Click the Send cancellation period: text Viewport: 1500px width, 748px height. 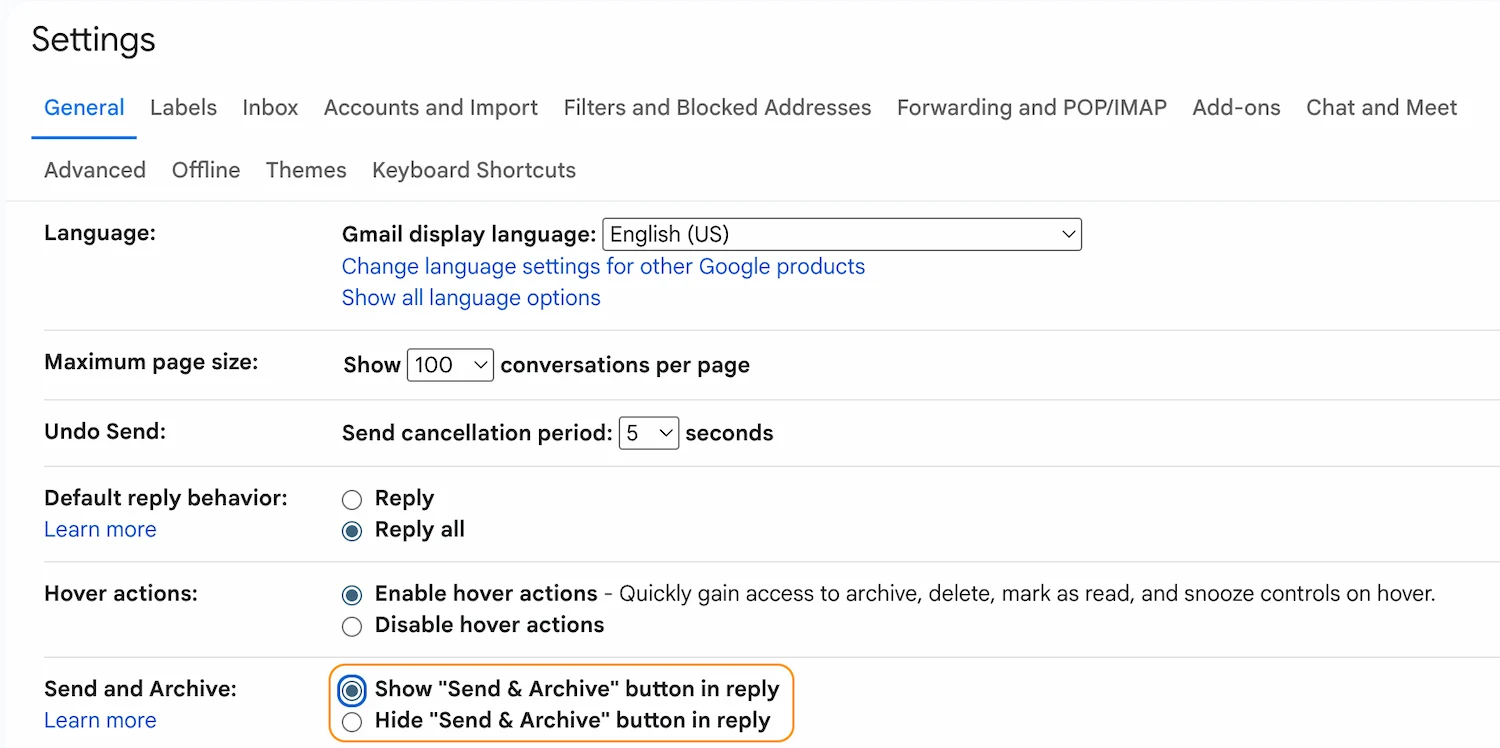tap(477, 433)
